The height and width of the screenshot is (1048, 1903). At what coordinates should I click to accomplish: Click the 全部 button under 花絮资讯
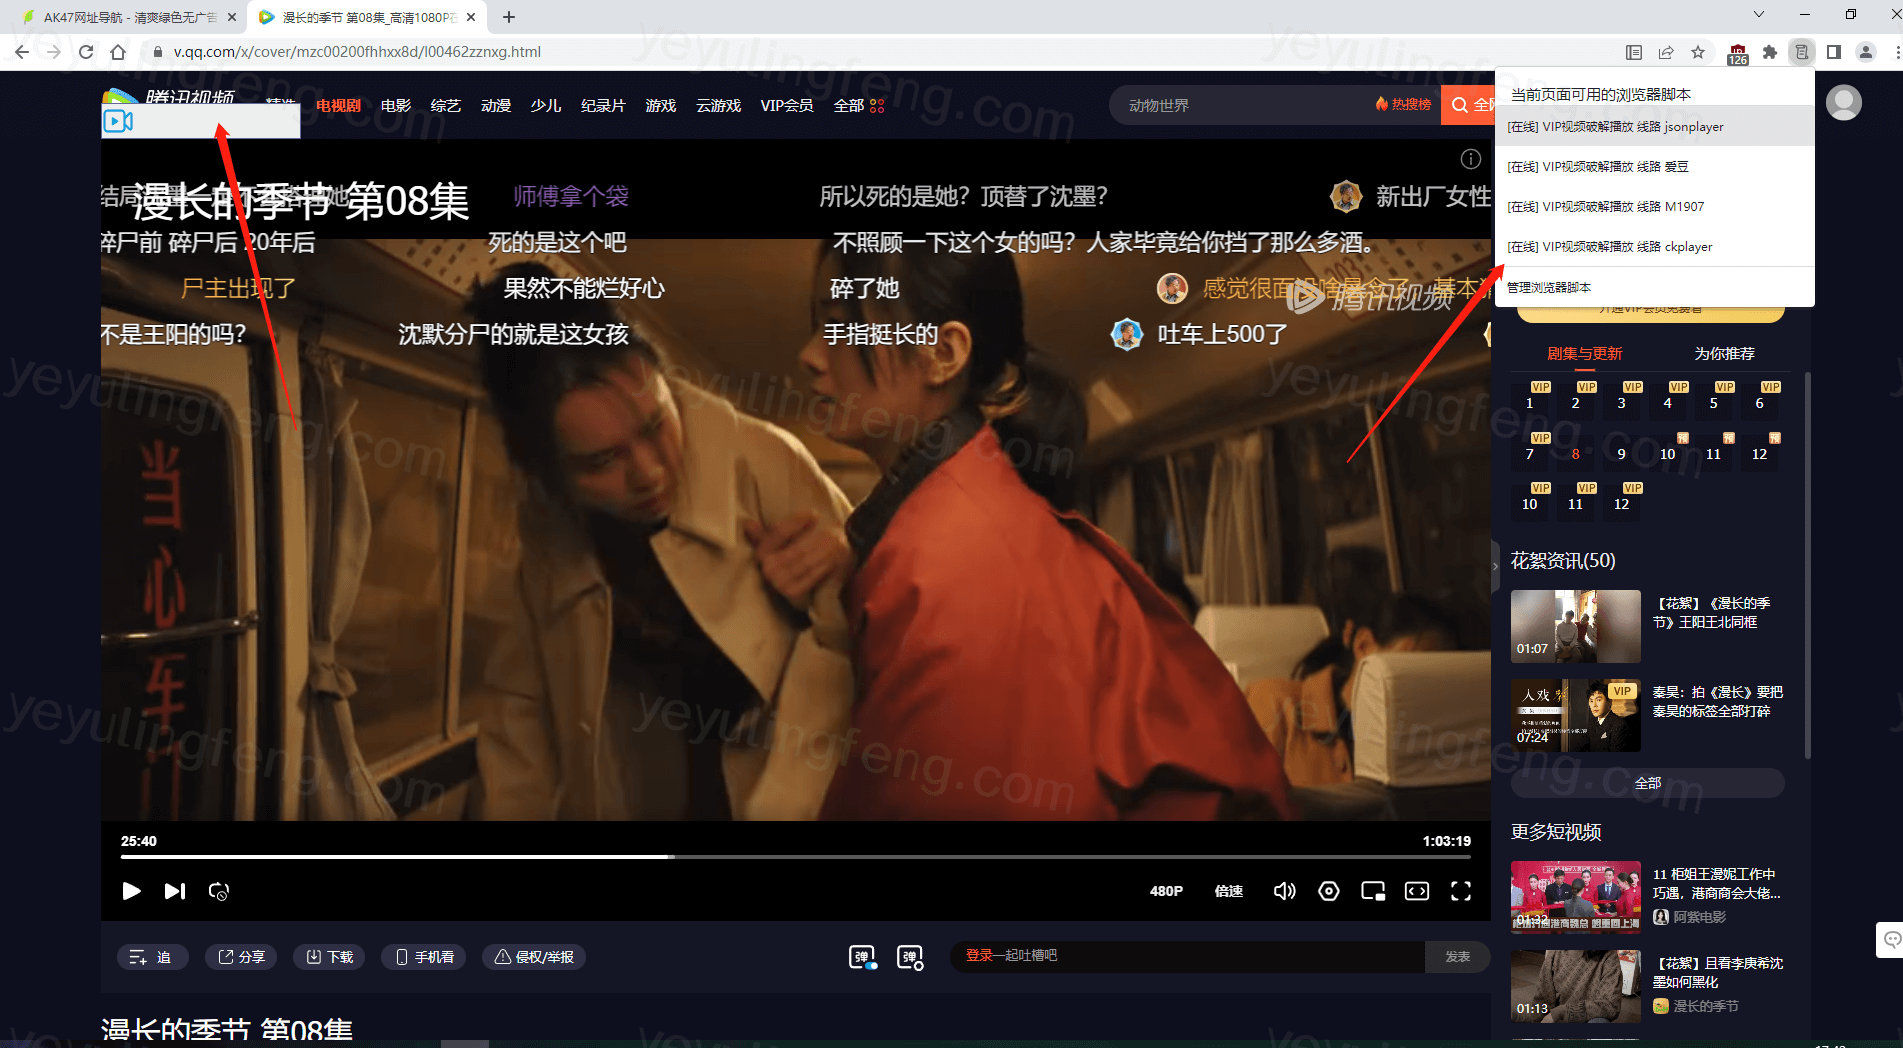click(1648, 783)
